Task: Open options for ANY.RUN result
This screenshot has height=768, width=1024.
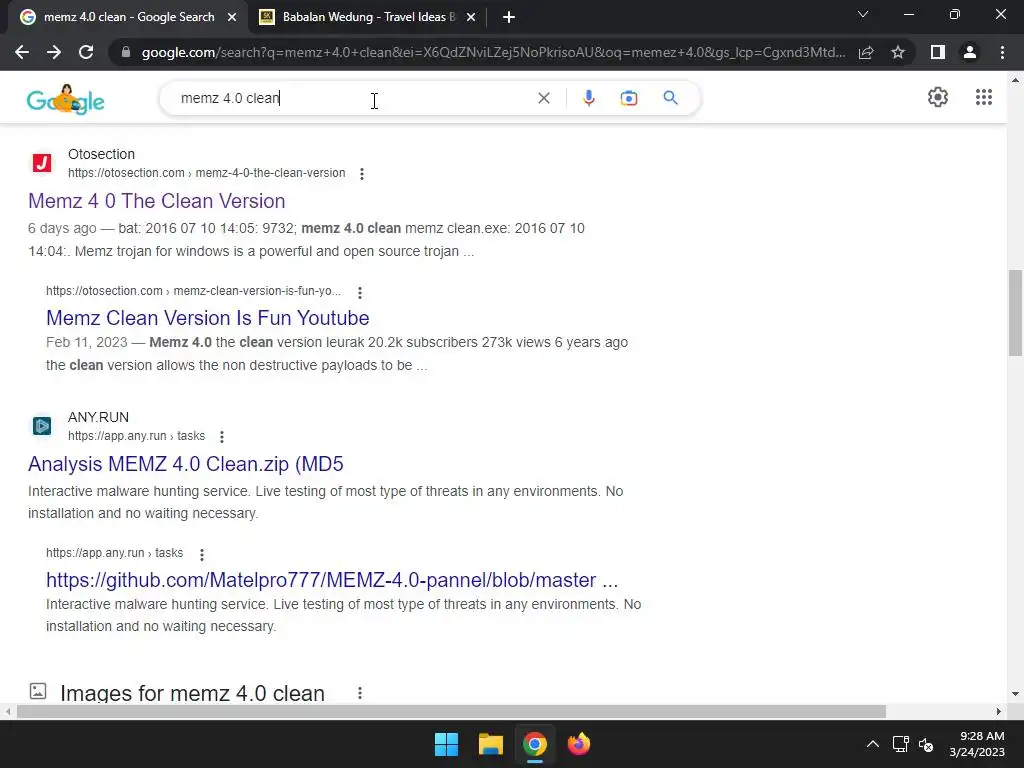Action: tap(222, 437)
